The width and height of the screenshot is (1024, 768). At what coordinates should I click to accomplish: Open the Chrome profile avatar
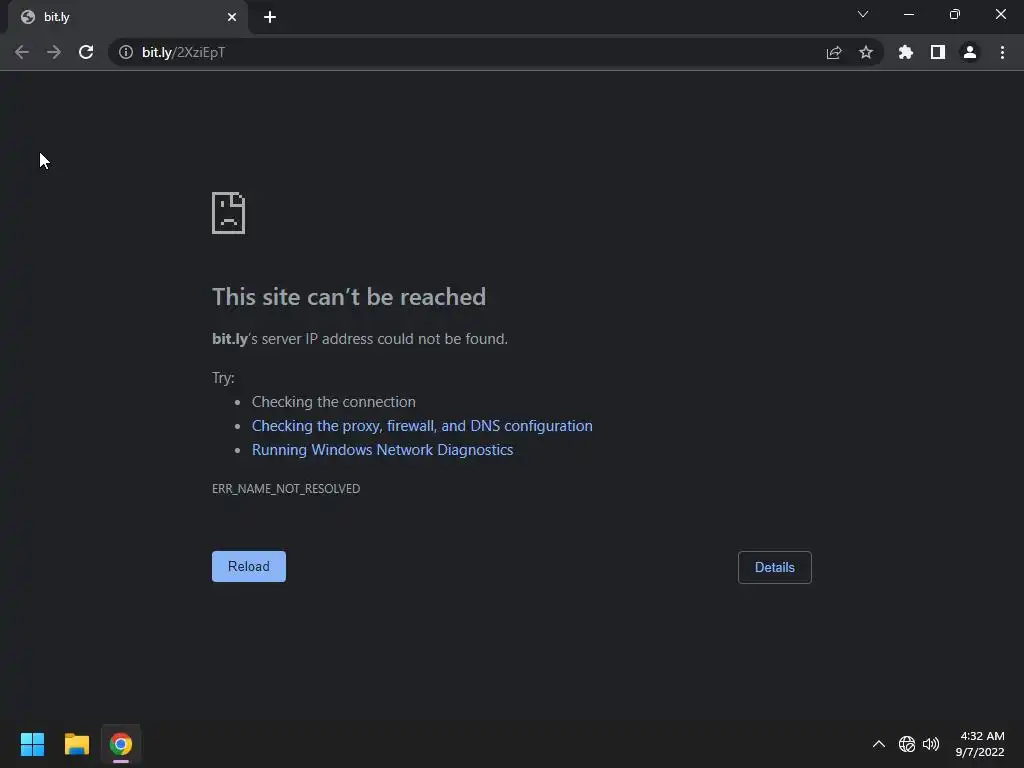(x=970, y=52)
